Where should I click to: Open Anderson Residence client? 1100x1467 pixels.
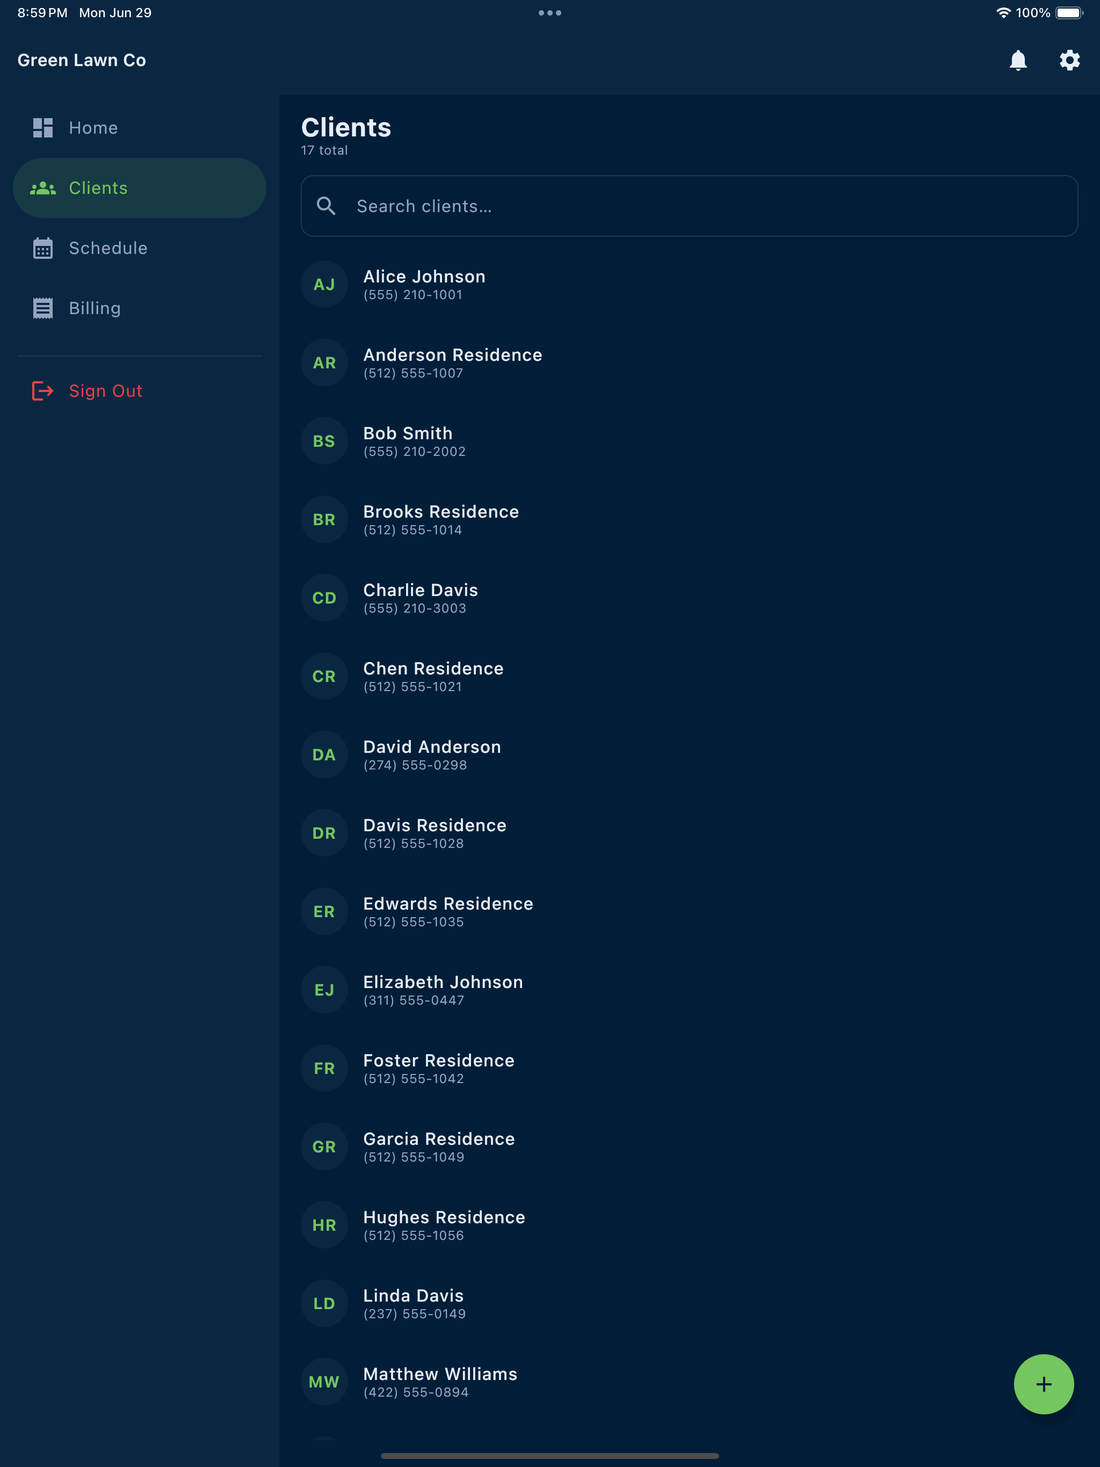[x=689, y=363]
